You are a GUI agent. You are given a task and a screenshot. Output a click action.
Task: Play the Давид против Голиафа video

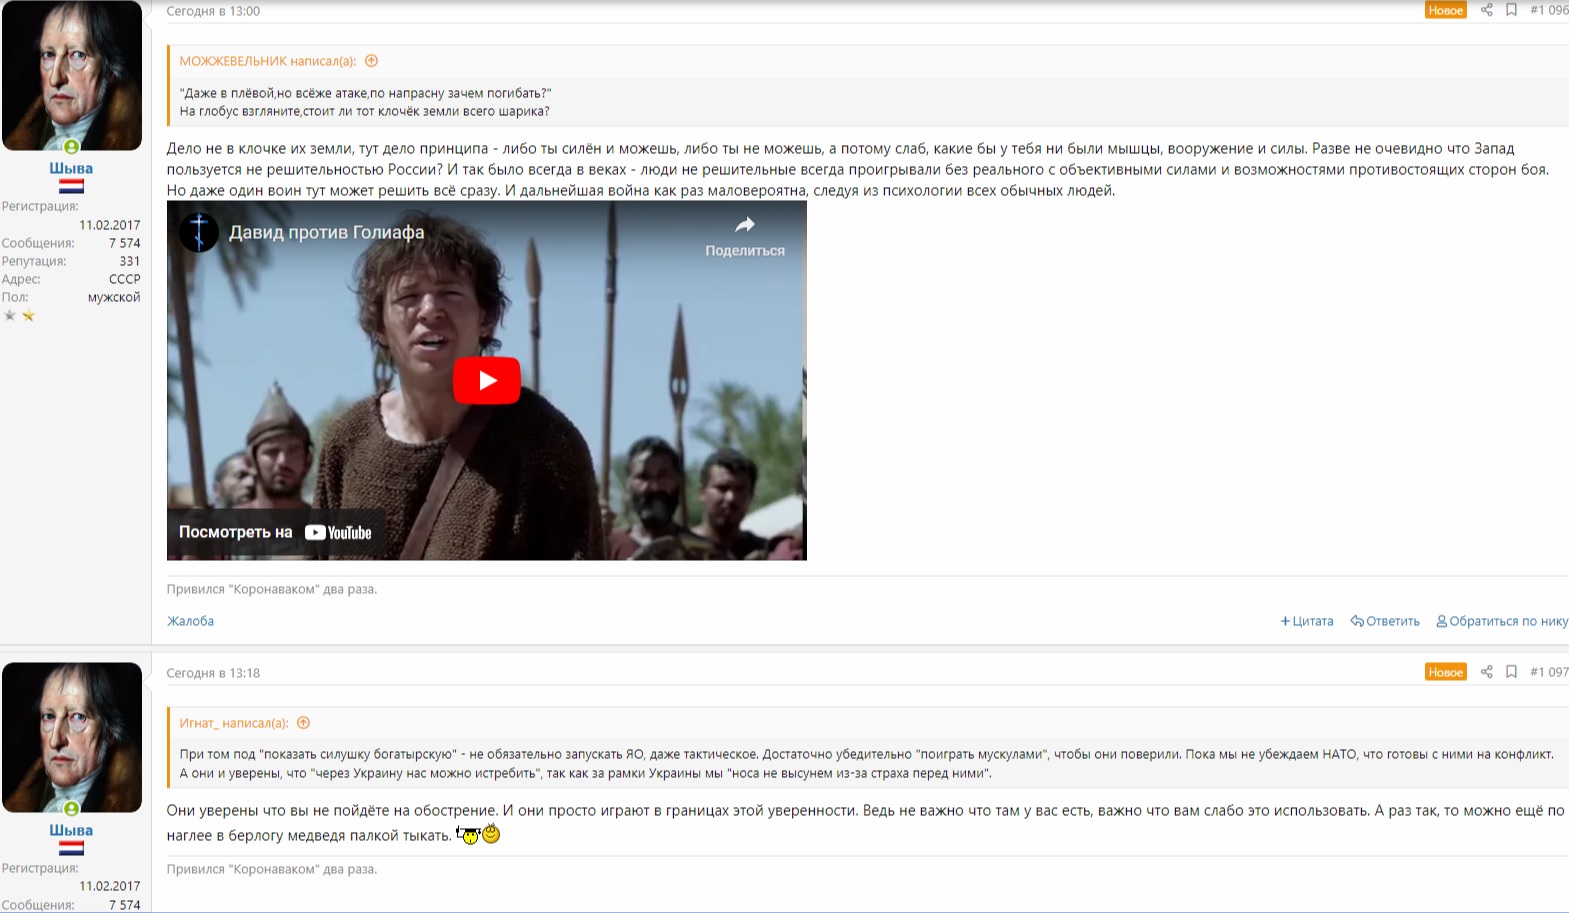pyautogui.click(x=487, y=380)
